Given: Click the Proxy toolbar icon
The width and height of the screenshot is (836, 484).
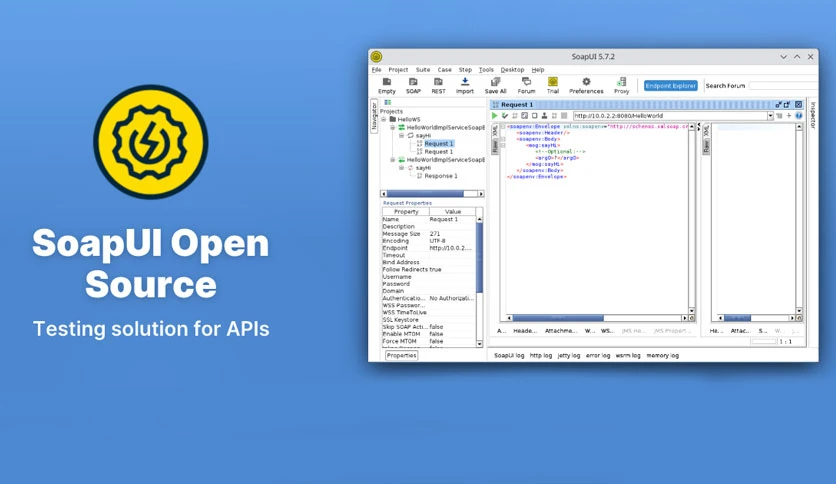Looking at the screenshot, I should click(x=622, y=82).
